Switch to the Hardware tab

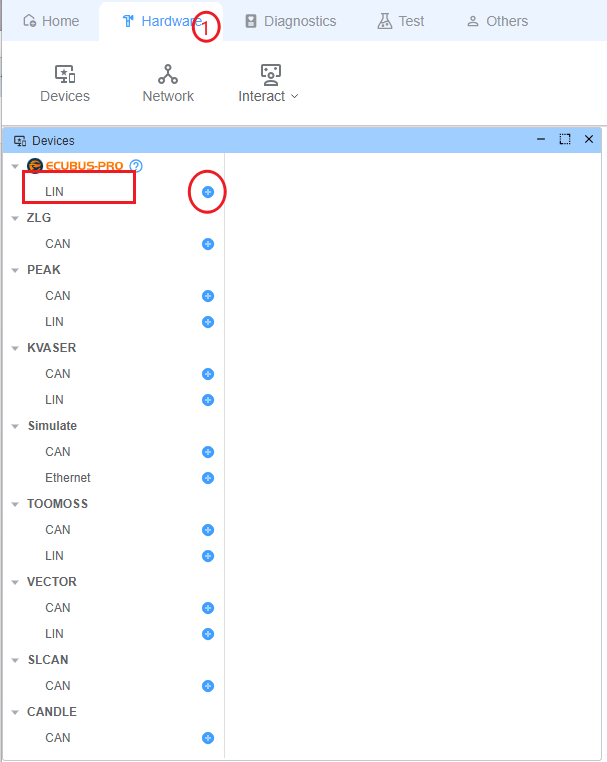click(161, 21)
